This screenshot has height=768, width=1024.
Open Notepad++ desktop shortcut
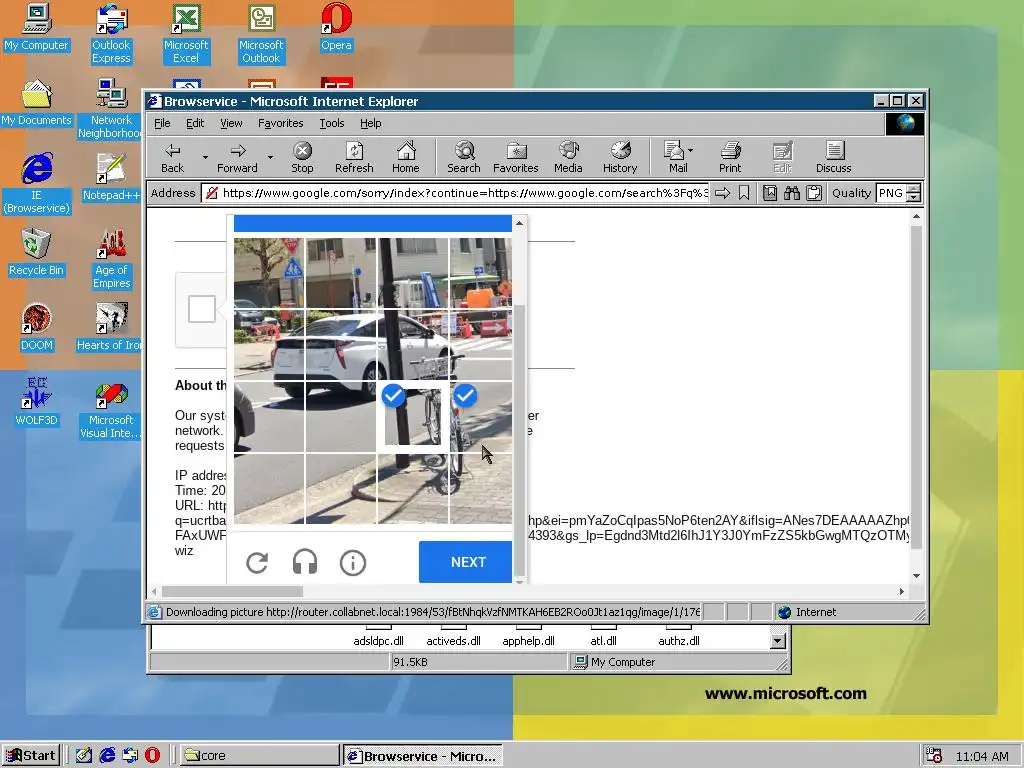111,177
